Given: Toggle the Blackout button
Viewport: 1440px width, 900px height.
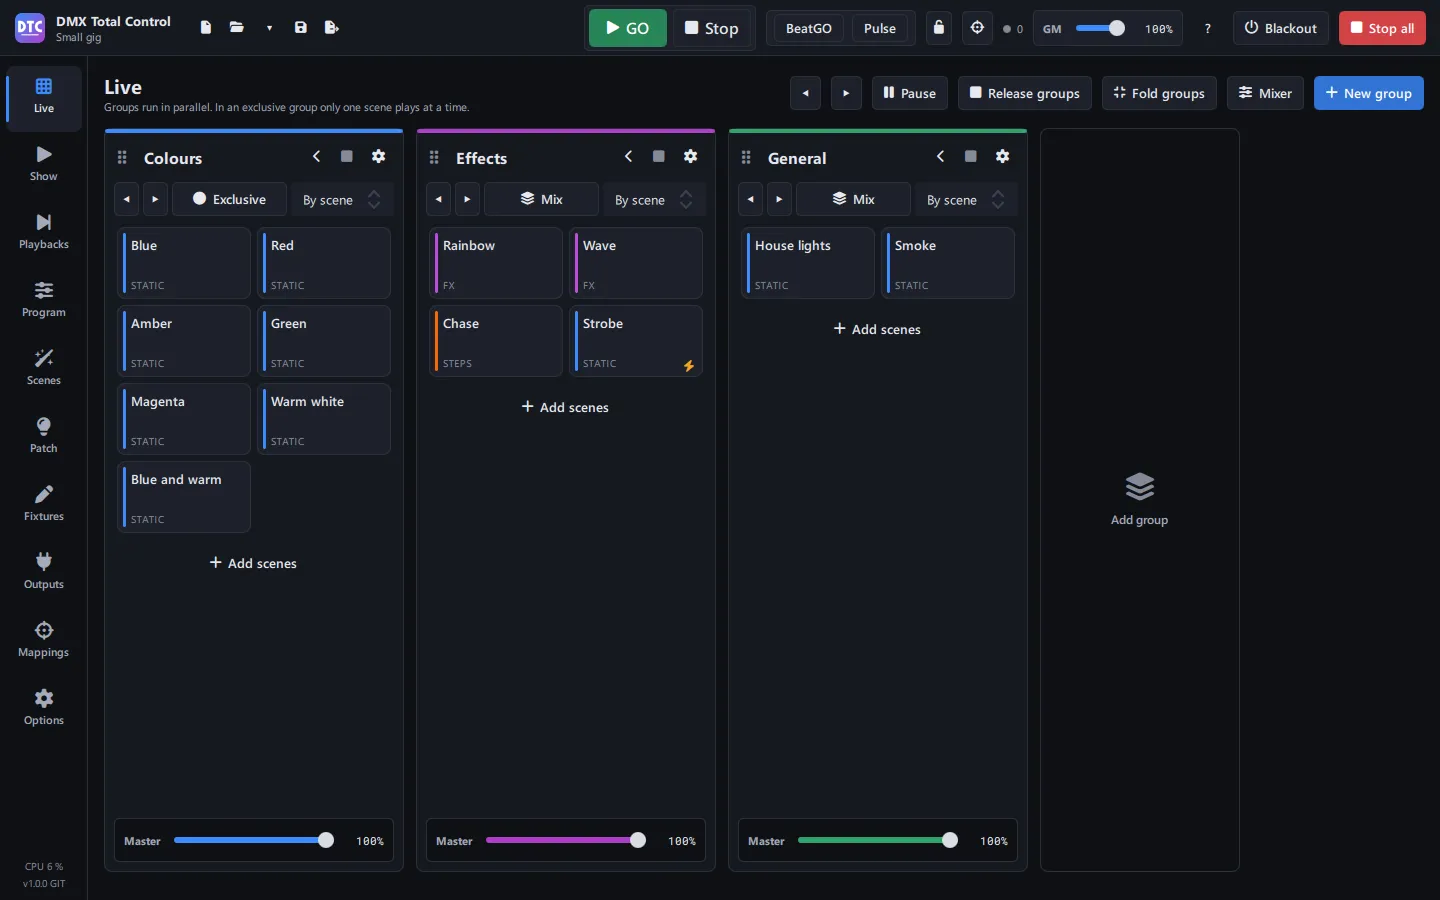Looking at the screenshot, I should point(1281,28).
